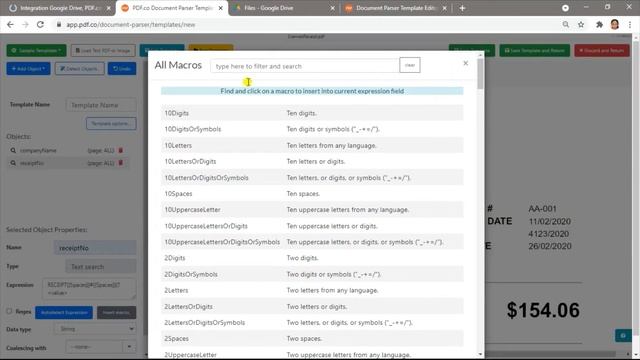Insert the 10LettersOrDigits macro

click(x=312, y=161)
